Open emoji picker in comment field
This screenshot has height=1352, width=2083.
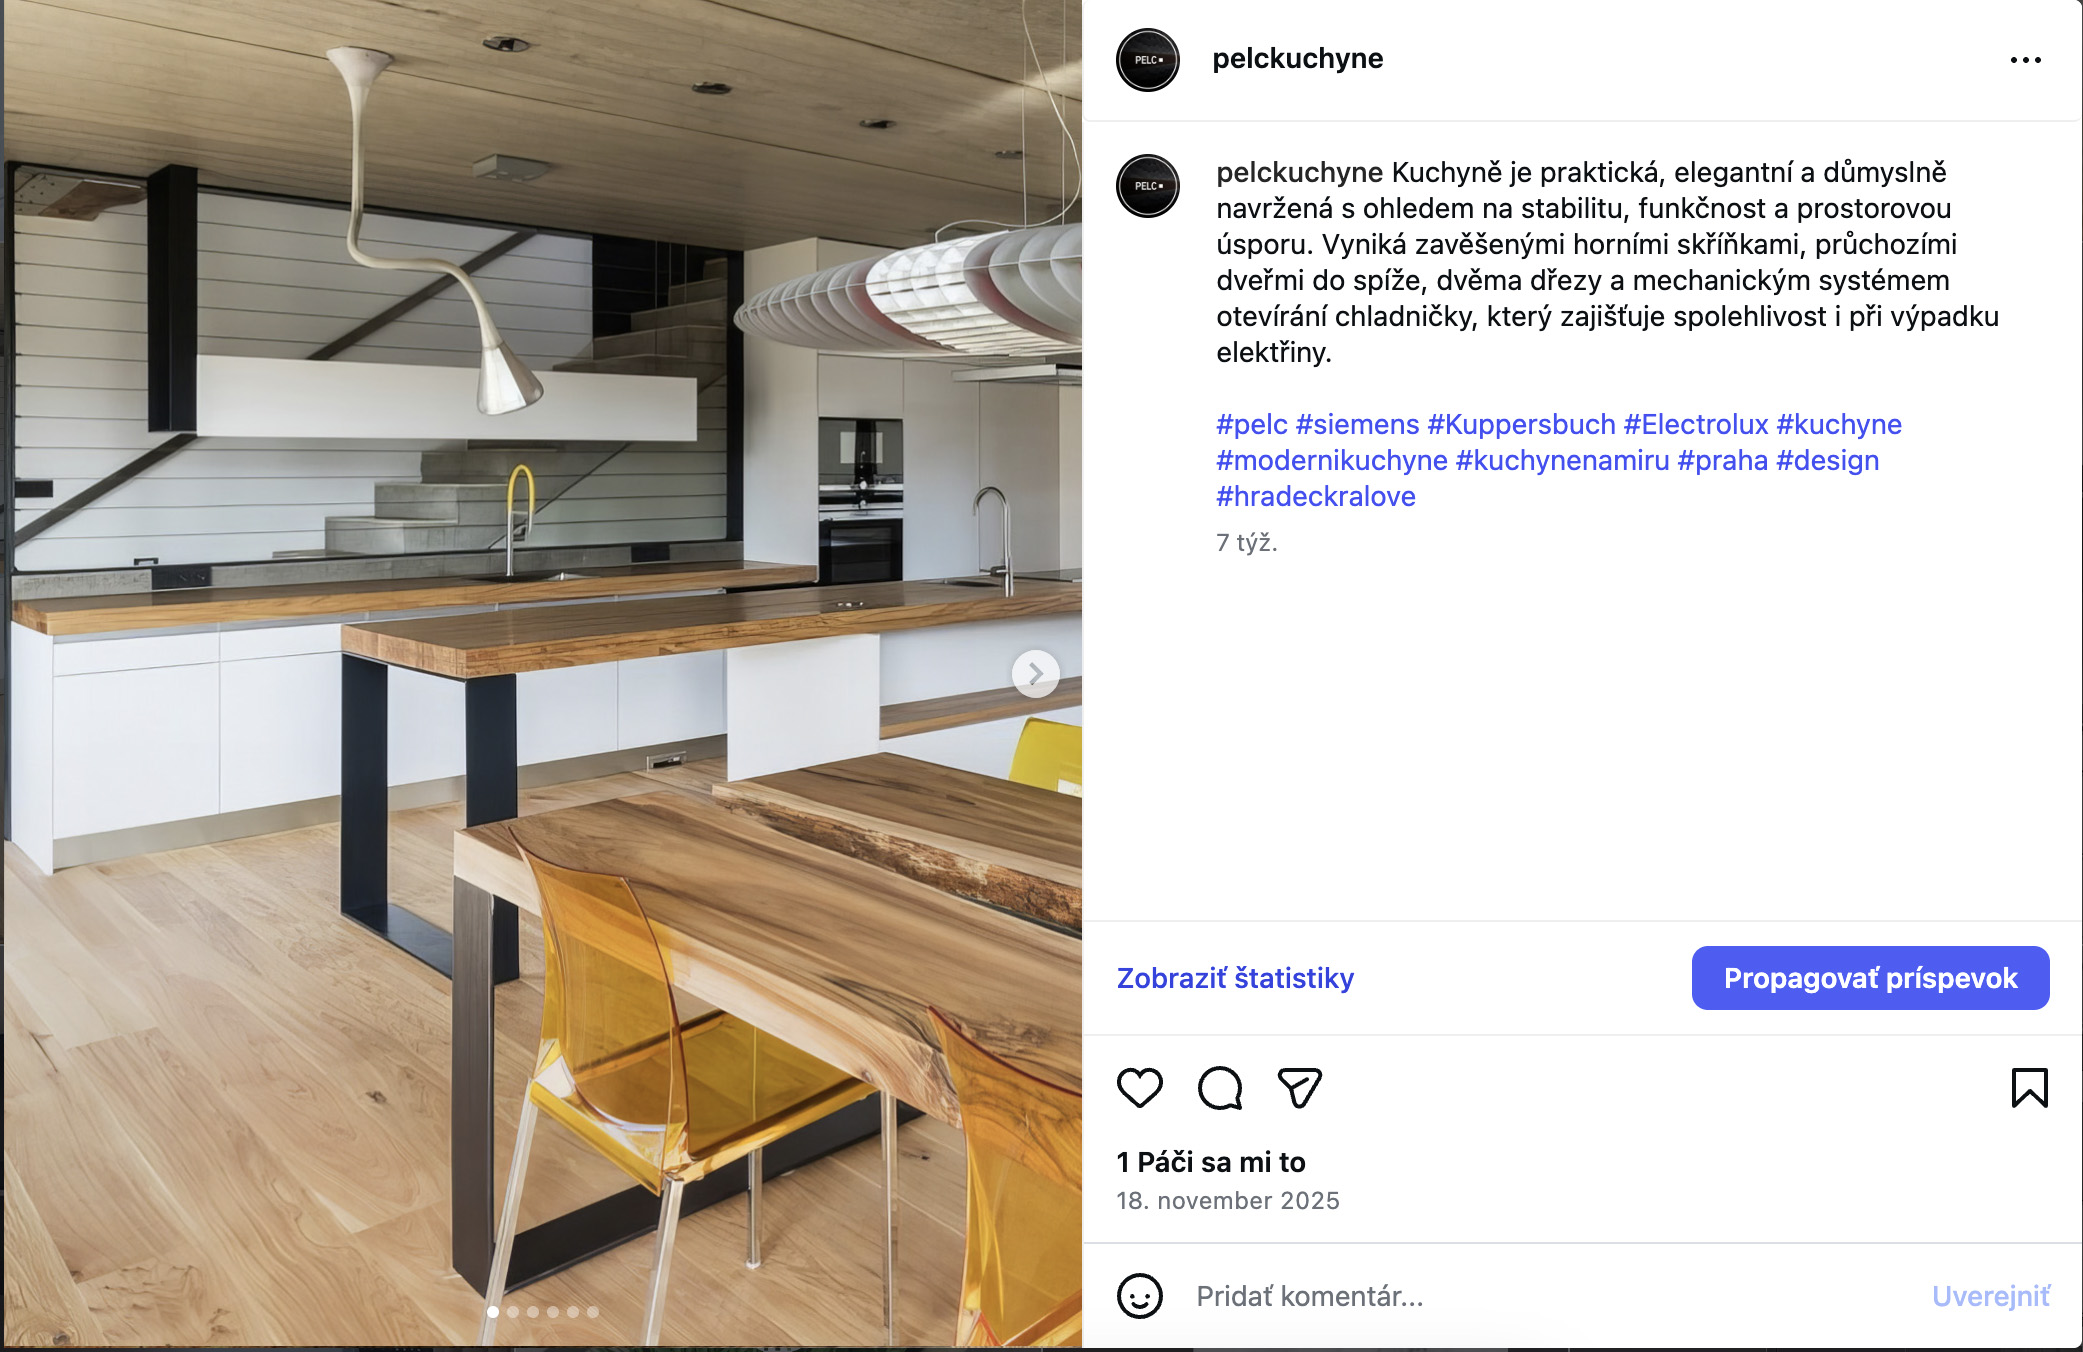[x=1140, y=1296]
